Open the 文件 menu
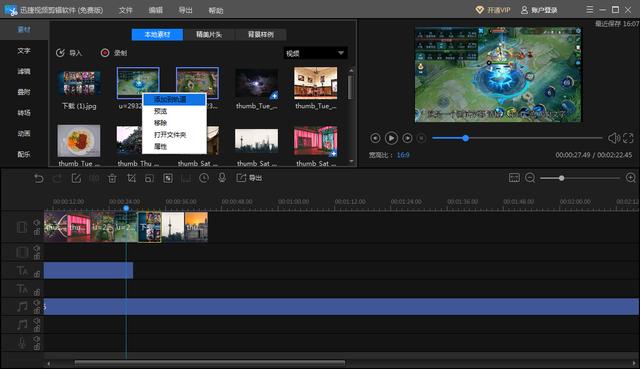The height and width of the screenshot is (369, 640). (126, 10)
